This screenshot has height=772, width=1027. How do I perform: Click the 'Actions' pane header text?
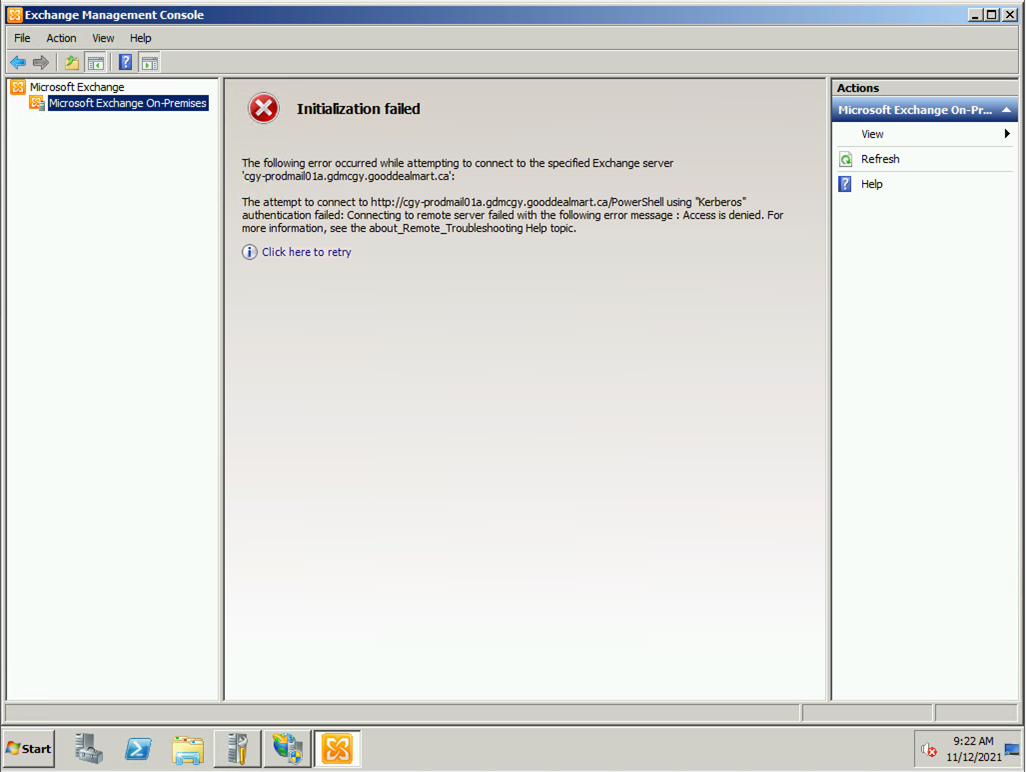[858, 88]
